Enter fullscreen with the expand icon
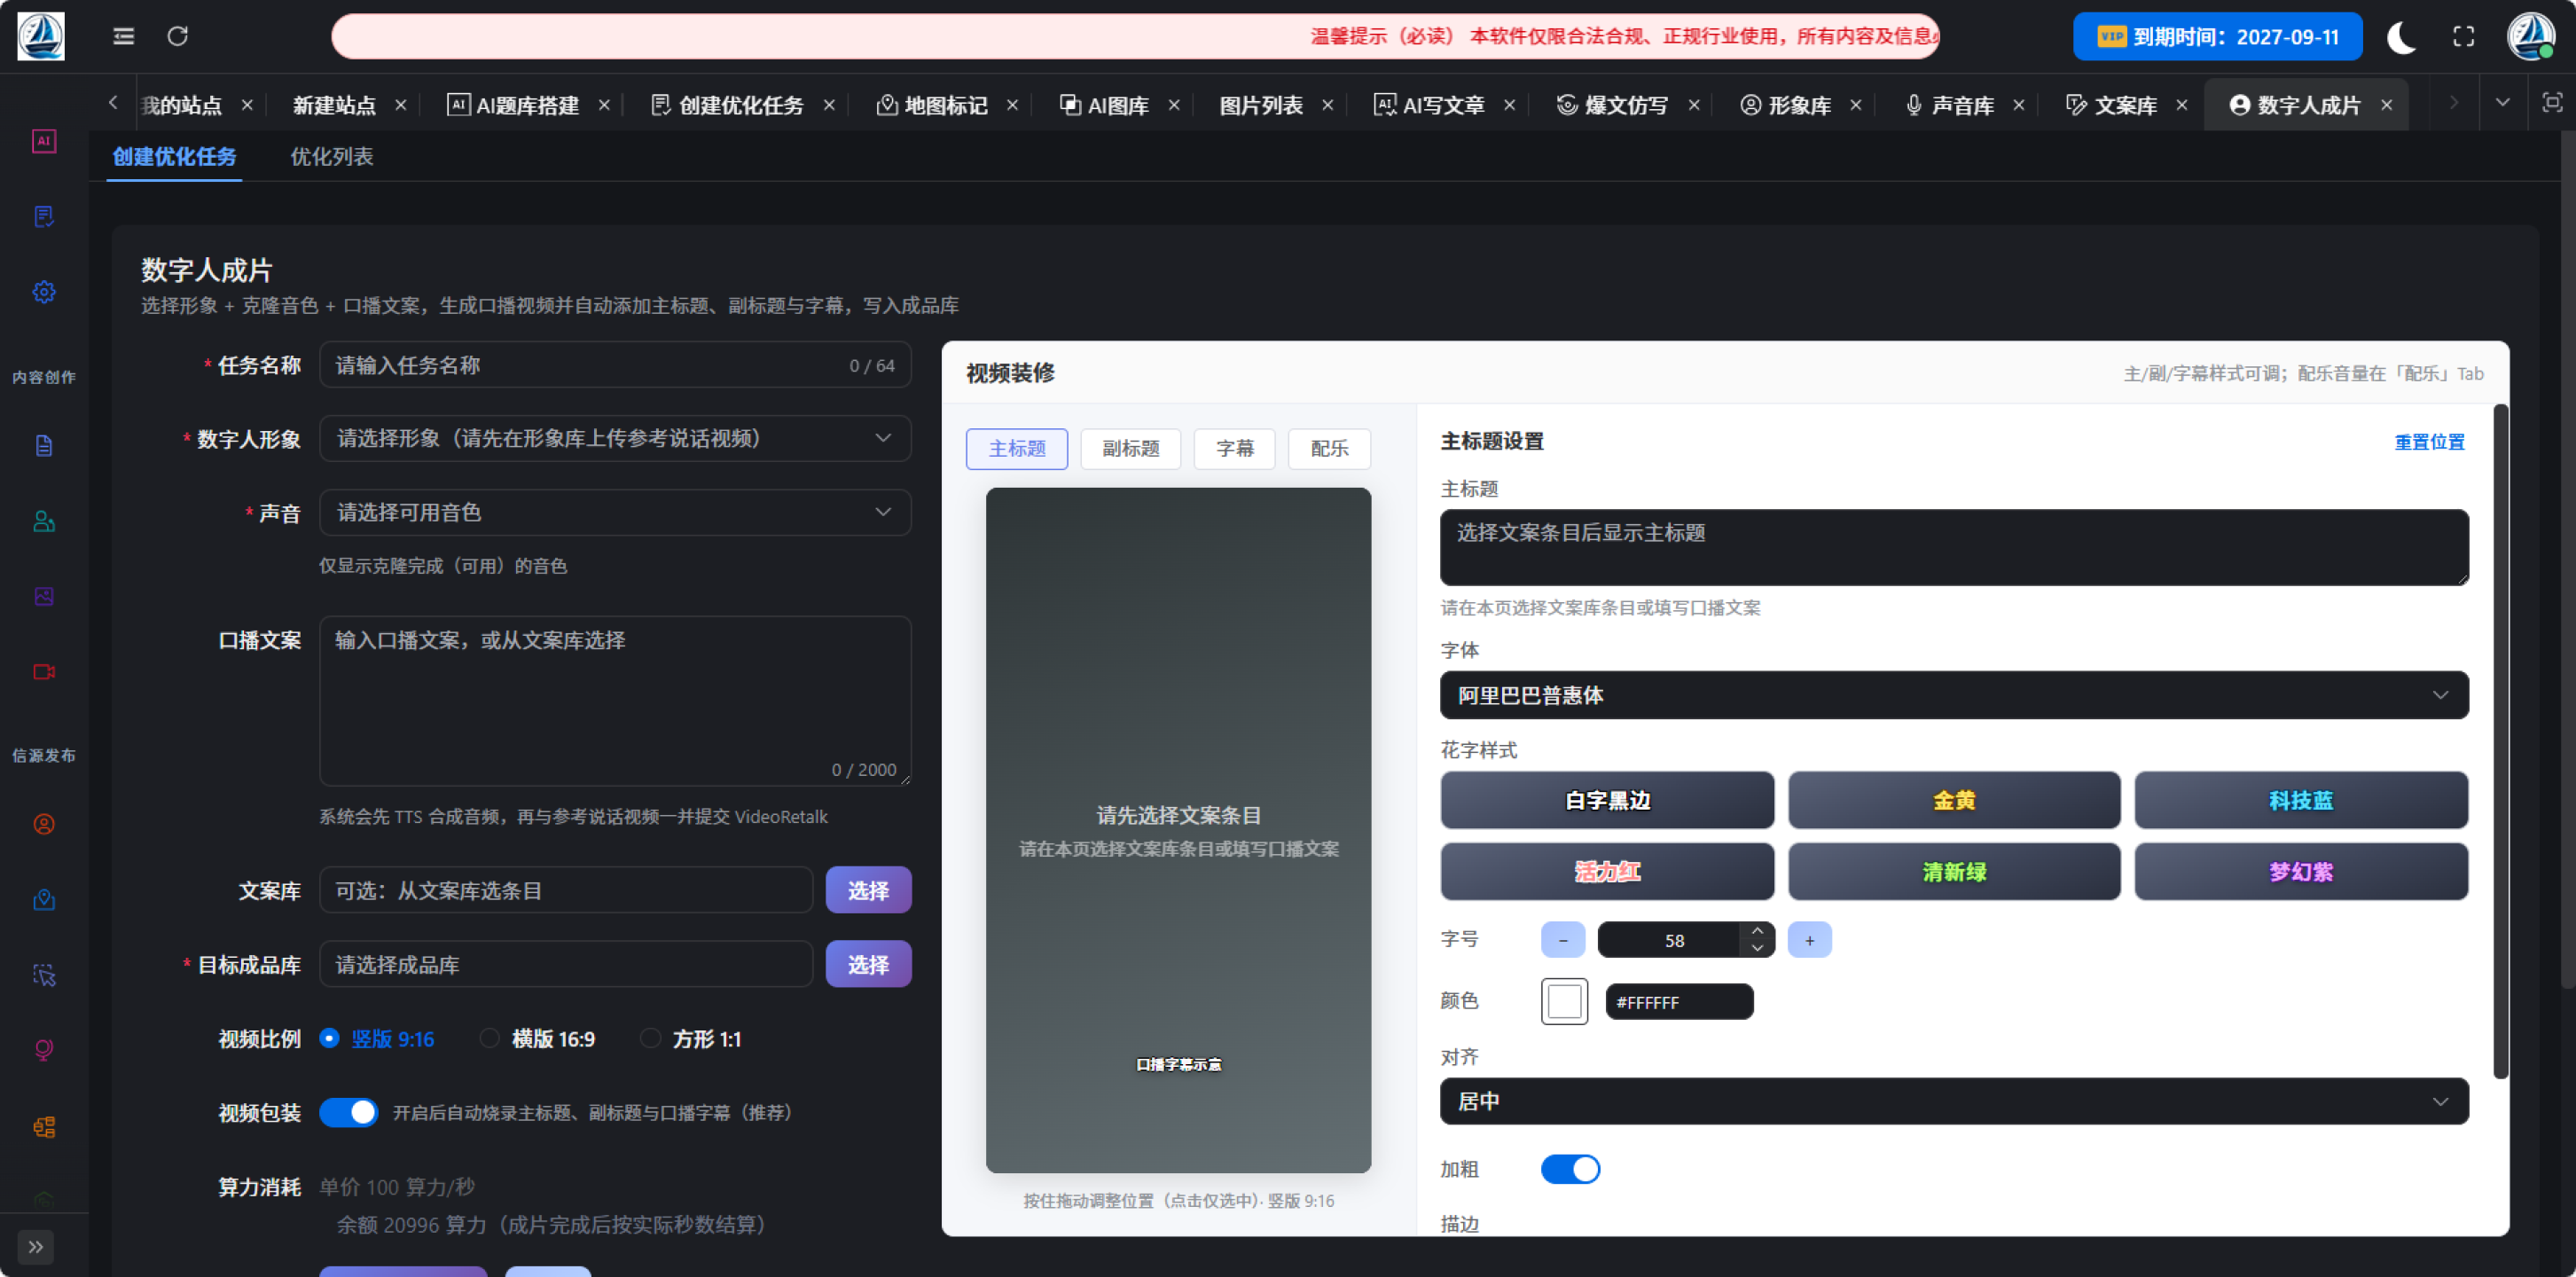 click(2464, 37)
